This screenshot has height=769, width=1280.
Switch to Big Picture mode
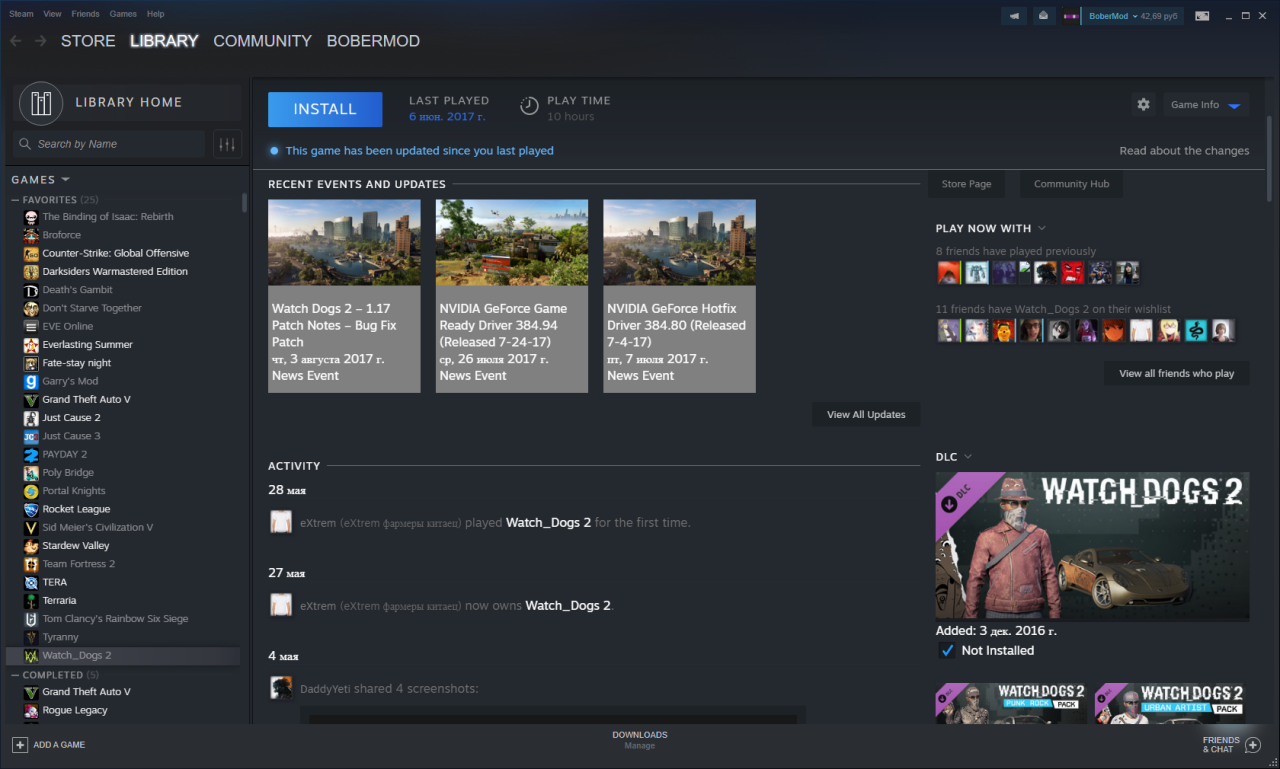[1202, 16]
